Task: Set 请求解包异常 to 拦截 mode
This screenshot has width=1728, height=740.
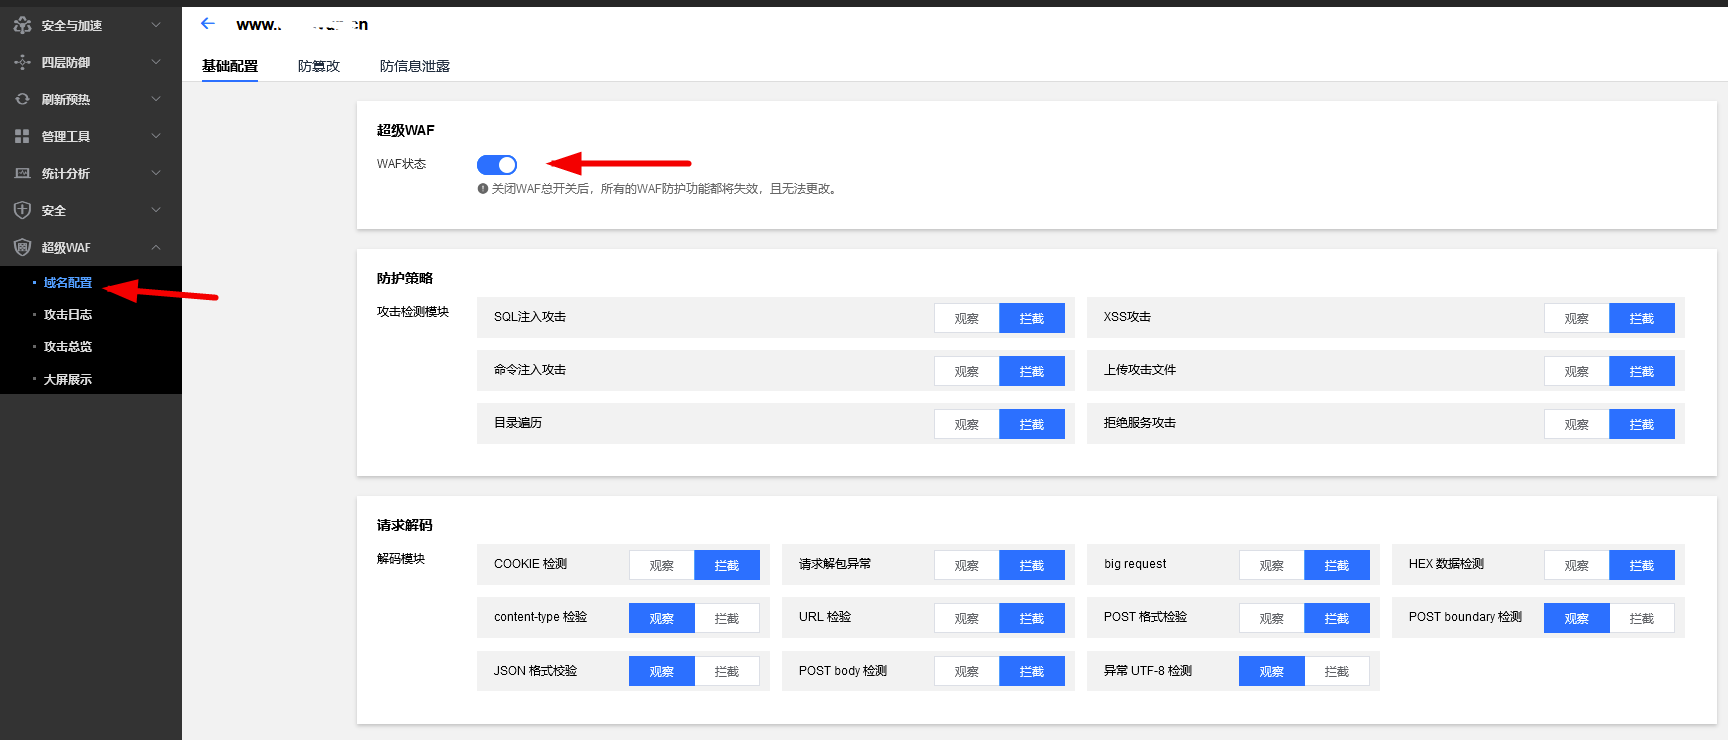Action: (1032, 565)
